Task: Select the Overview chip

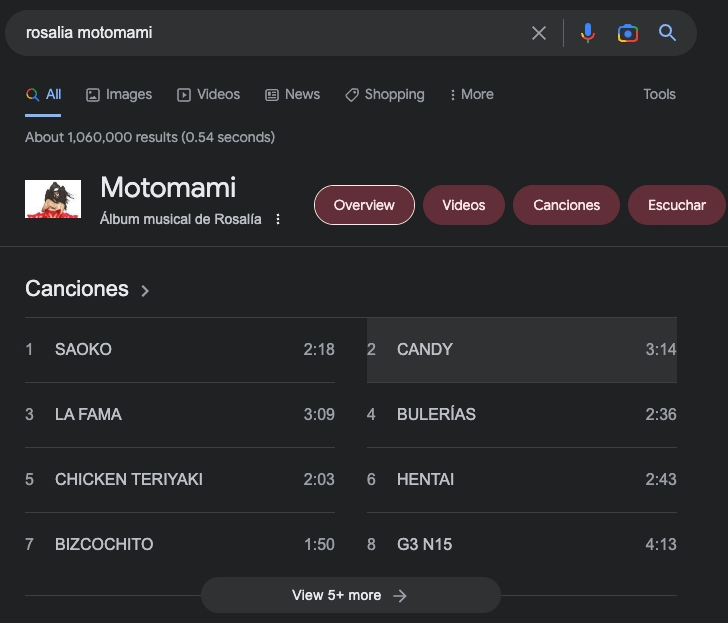Action: (364, 205)
